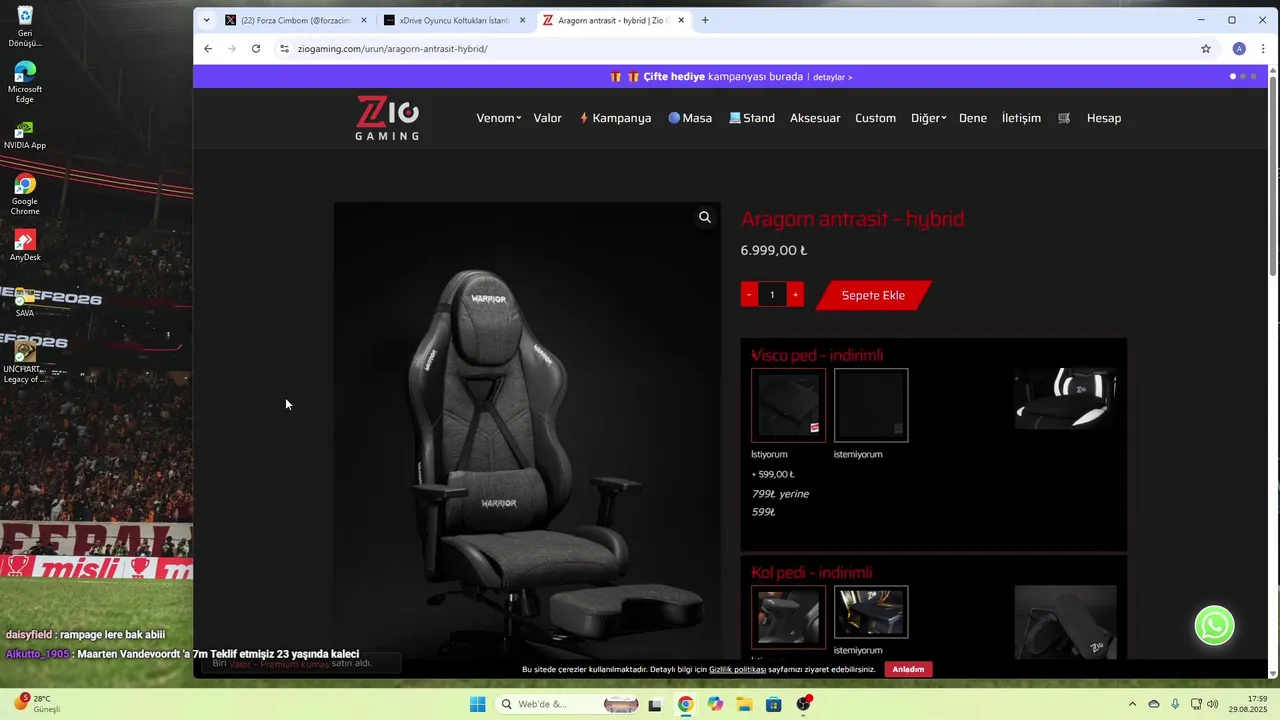This screenshot has width=1280, height=720.
Task: Open campaign 'detaylar' link in banner
Action: (832, 77)
